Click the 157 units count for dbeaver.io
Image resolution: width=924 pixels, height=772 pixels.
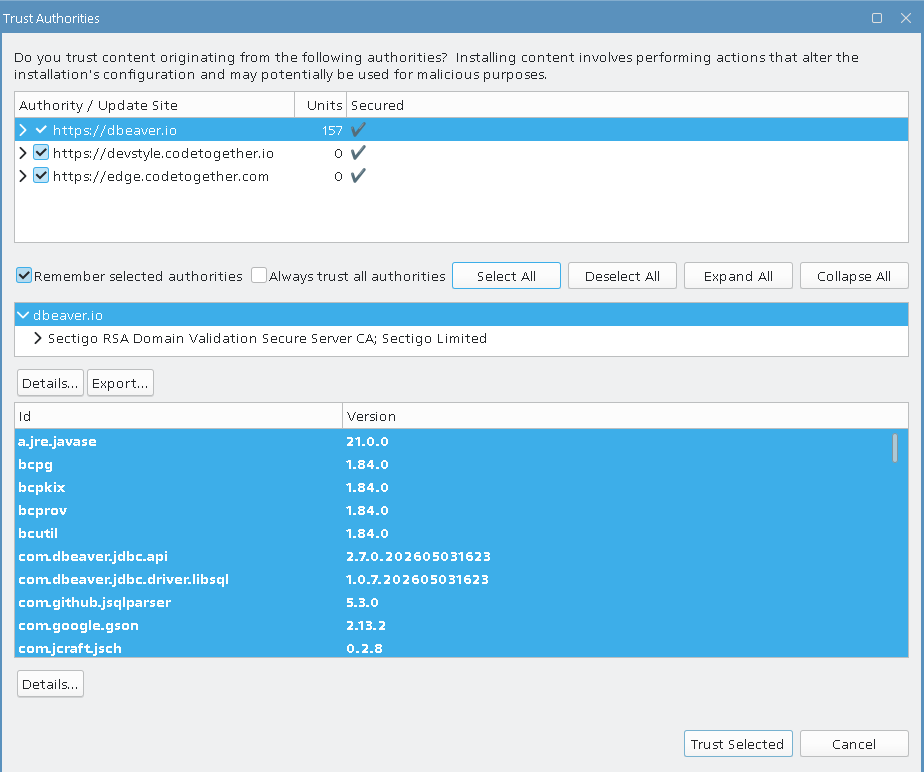tap(332, 130)
